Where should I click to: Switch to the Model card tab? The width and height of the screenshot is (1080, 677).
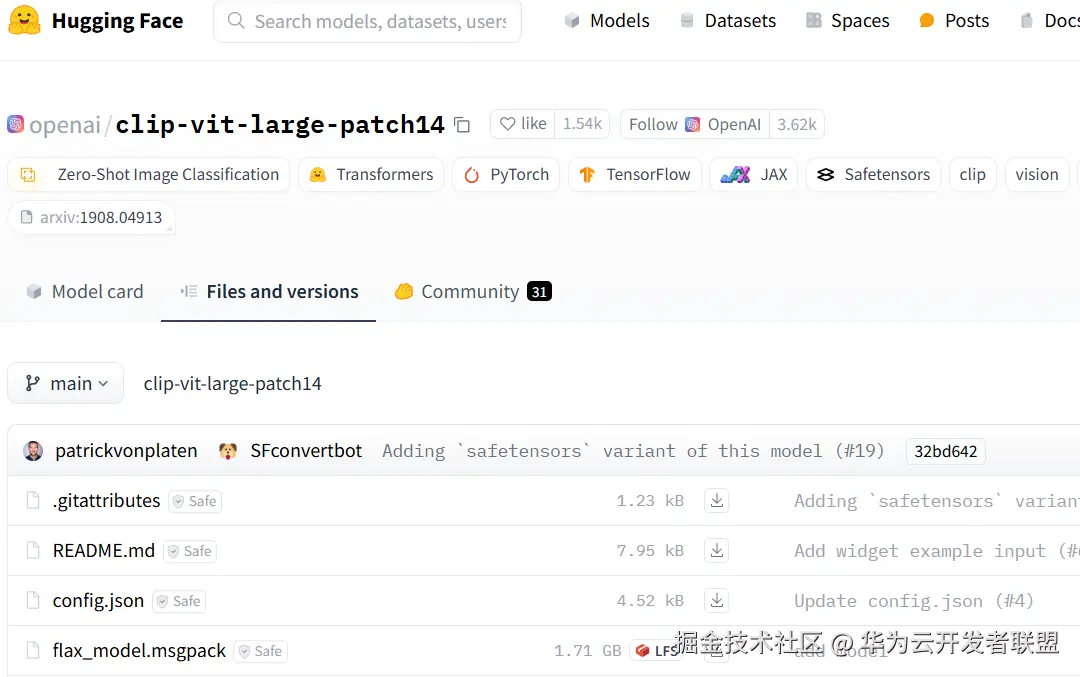tap(85, 292)
